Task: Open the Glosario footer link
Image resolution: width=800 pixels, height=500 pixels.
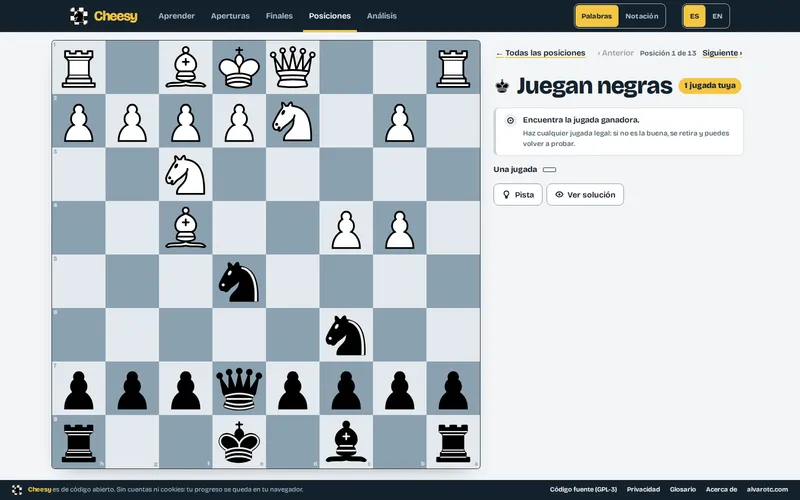Action: [683, 489]
